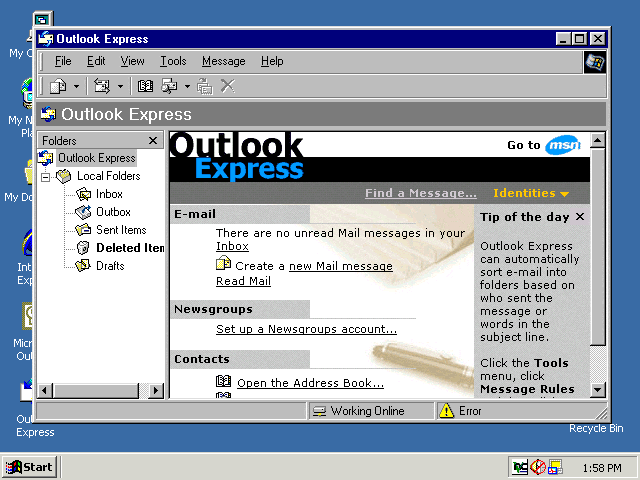Click Open the Address Book link
640x480 pixels.
[x=310, y=383]
